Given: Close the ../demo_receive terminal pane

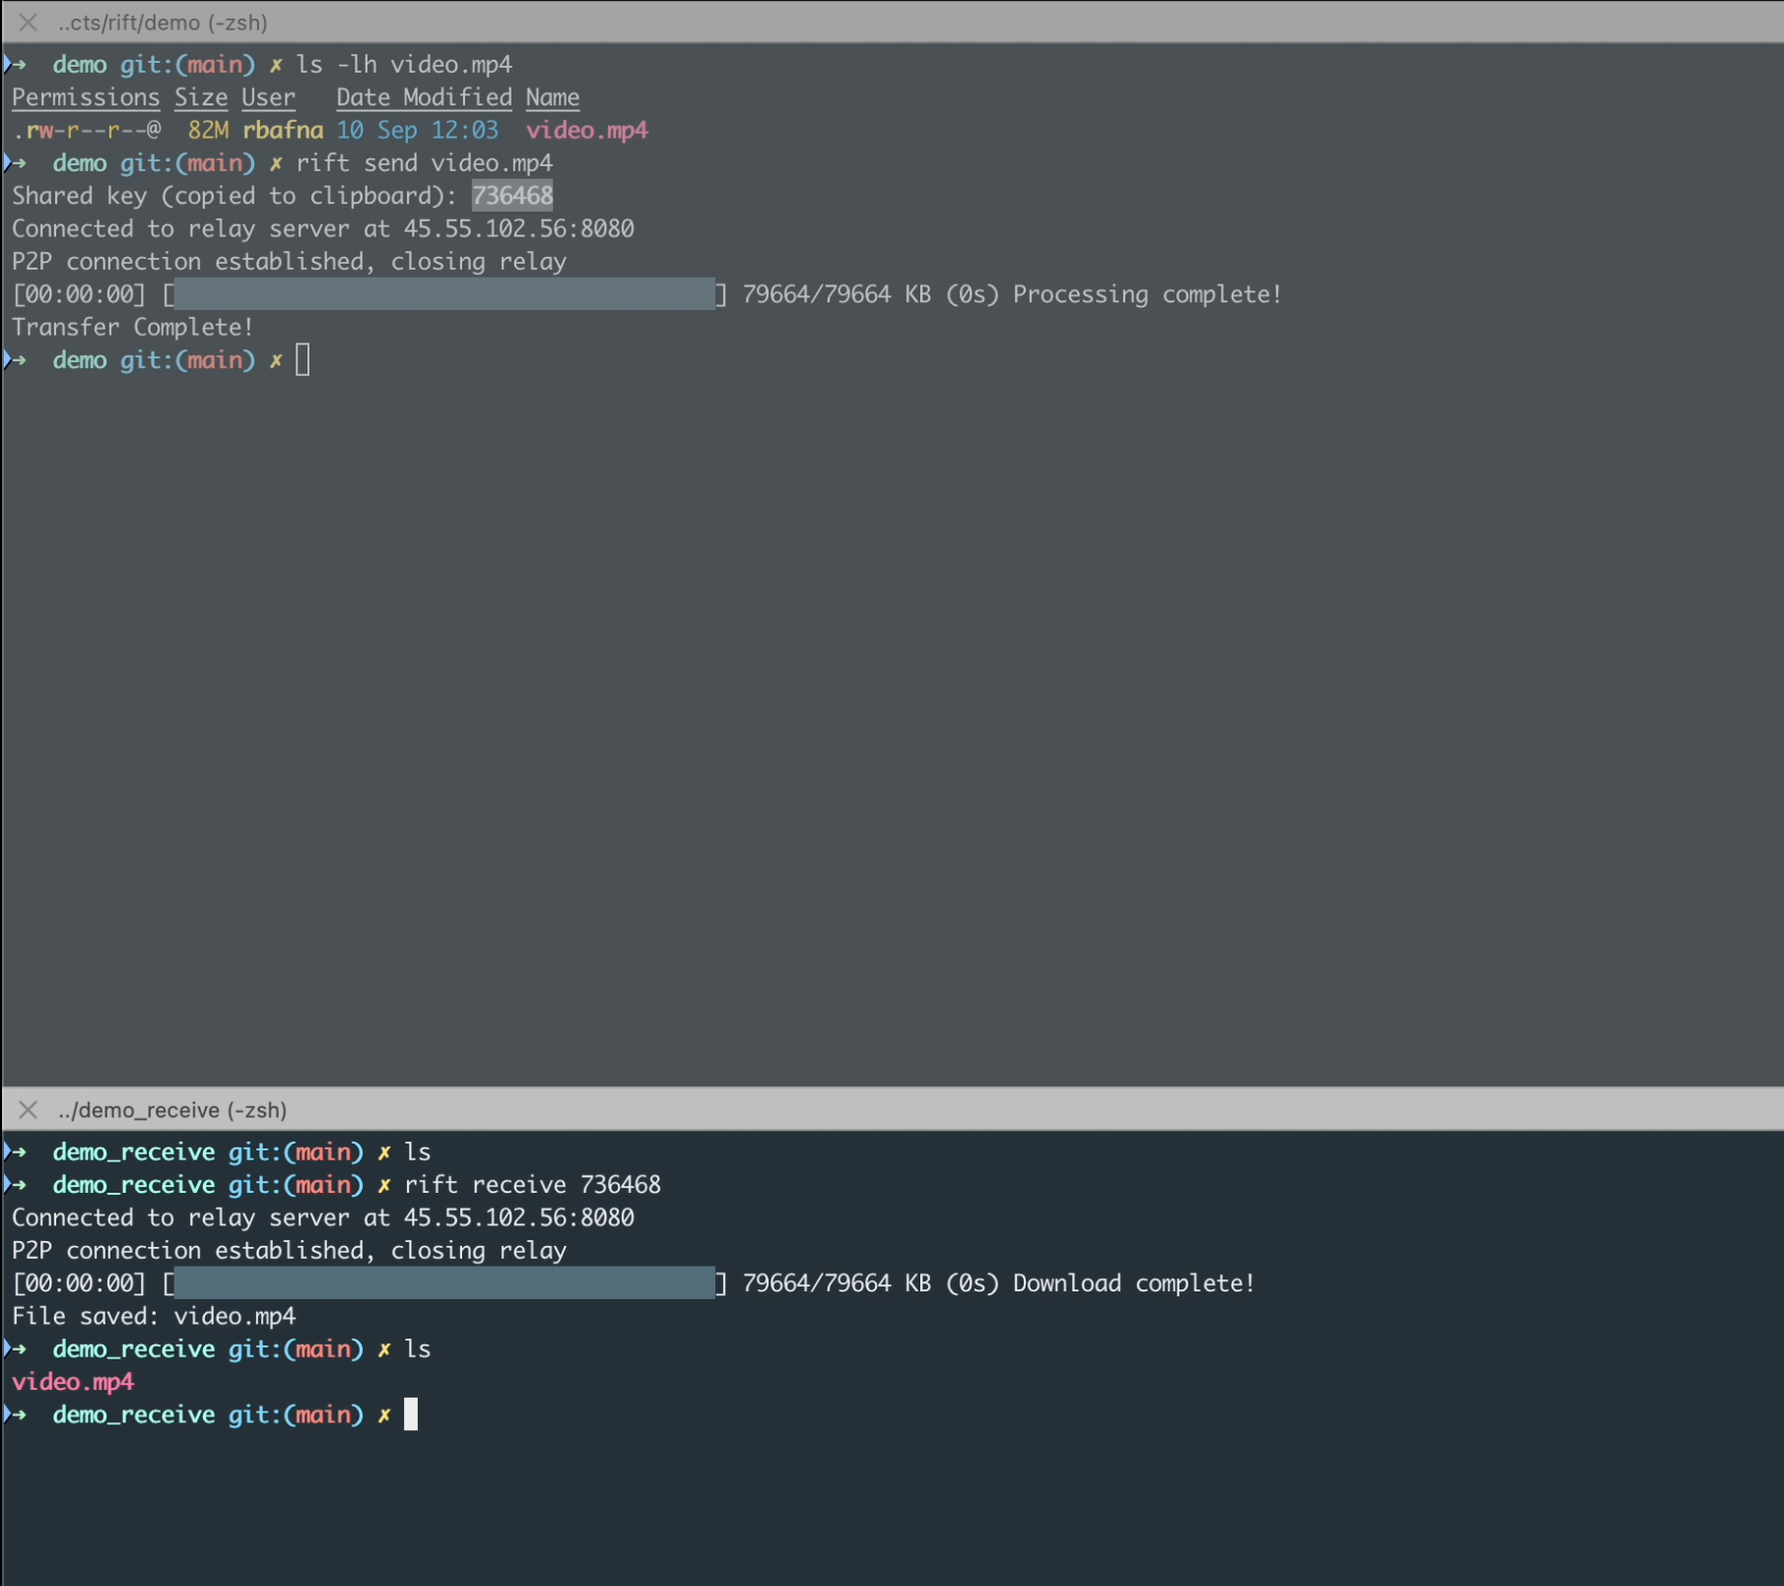Looking at the screenshot, I should click(x=28, y=1110).
